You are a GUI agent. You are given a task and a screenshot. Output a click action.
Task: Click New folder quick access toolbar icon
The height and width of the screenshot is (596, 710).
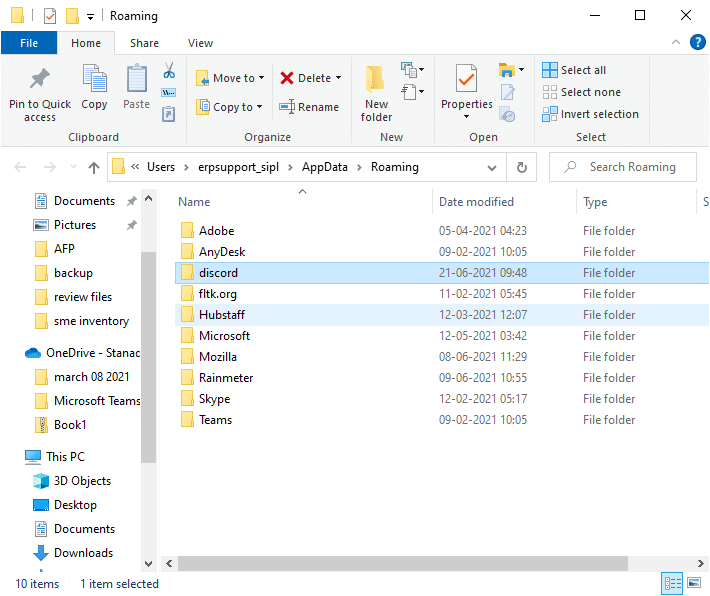pyautogui.click(x=72, y=16)
